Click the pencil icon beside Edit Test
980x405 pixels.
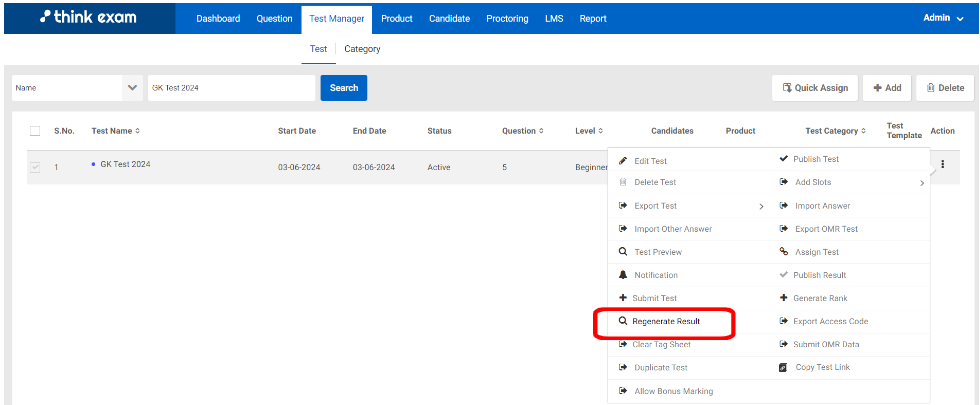pyautogui.click(x=623, y=160)
